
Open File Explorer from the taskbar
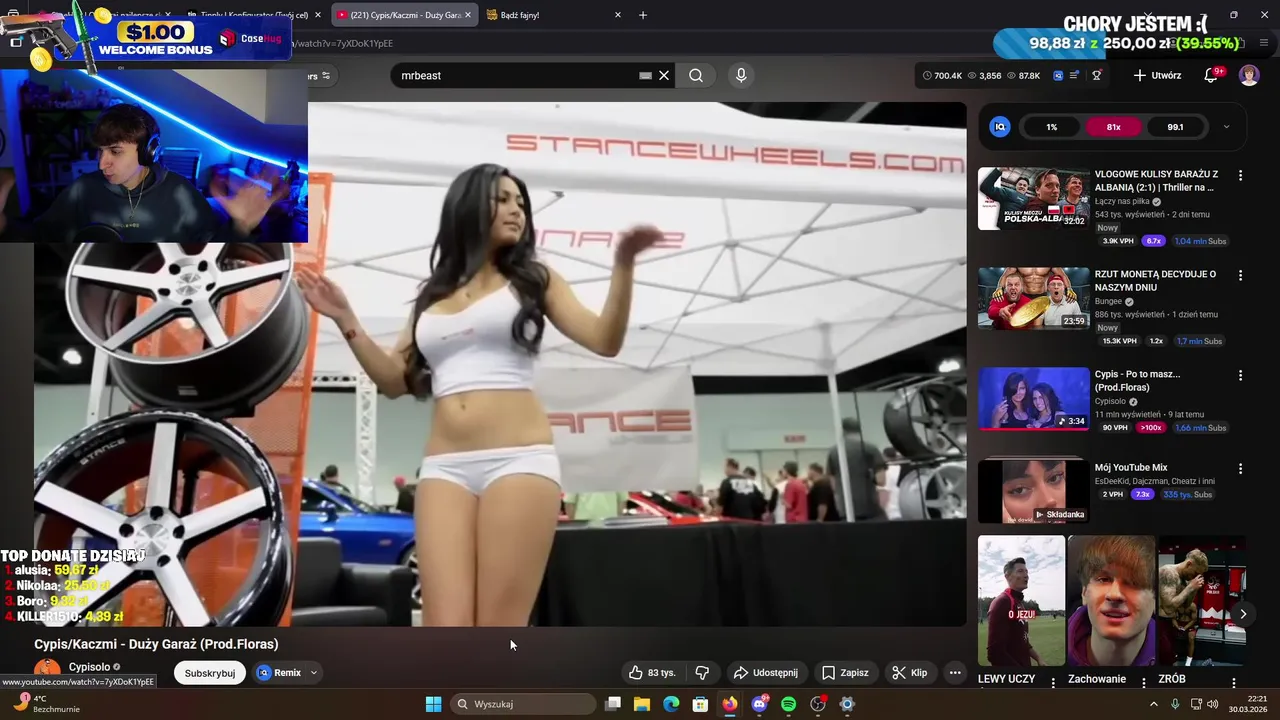coord(642,704)
